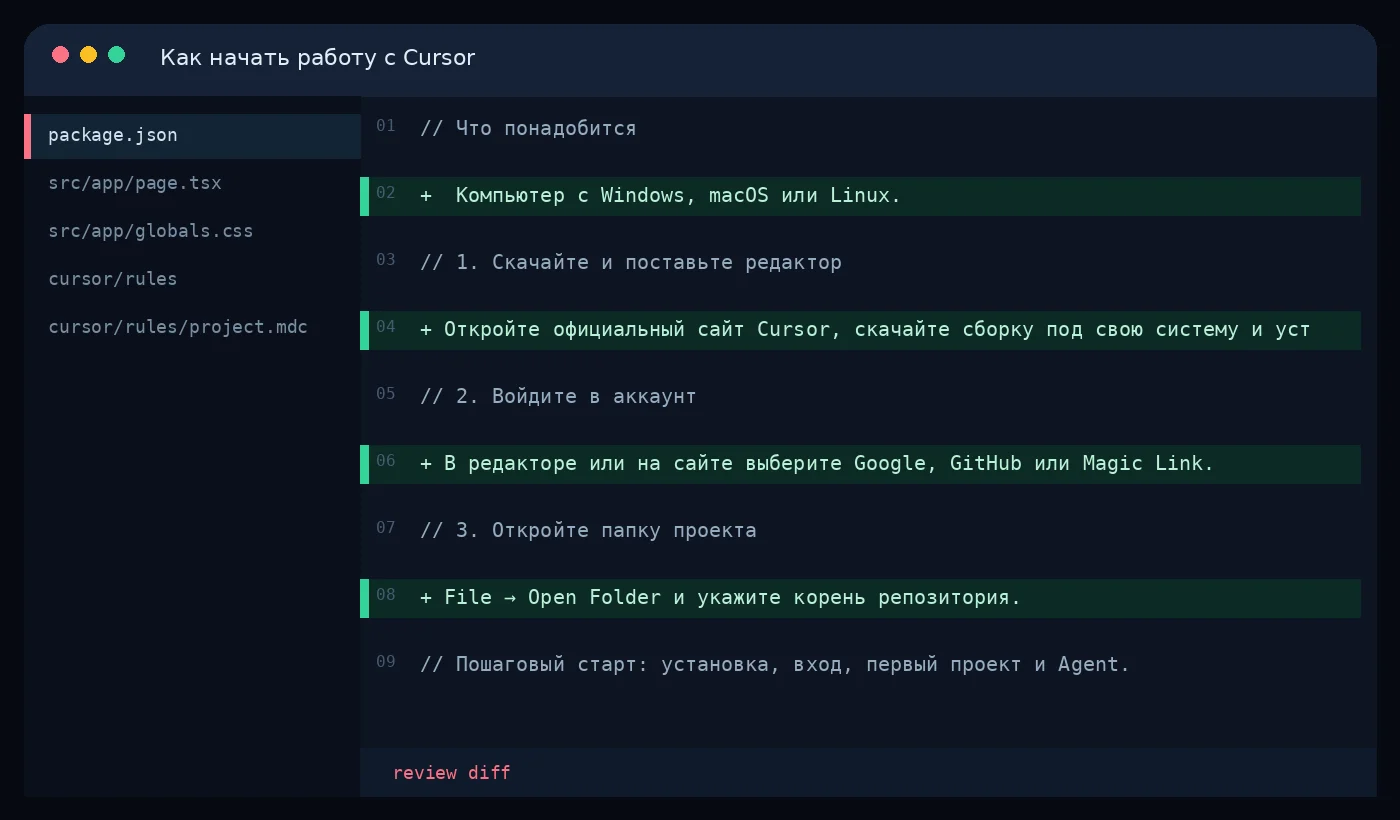The image size is (1400, 820).
Task: Click line number 08 in the gutter
Action: click(x=386, y=595)
